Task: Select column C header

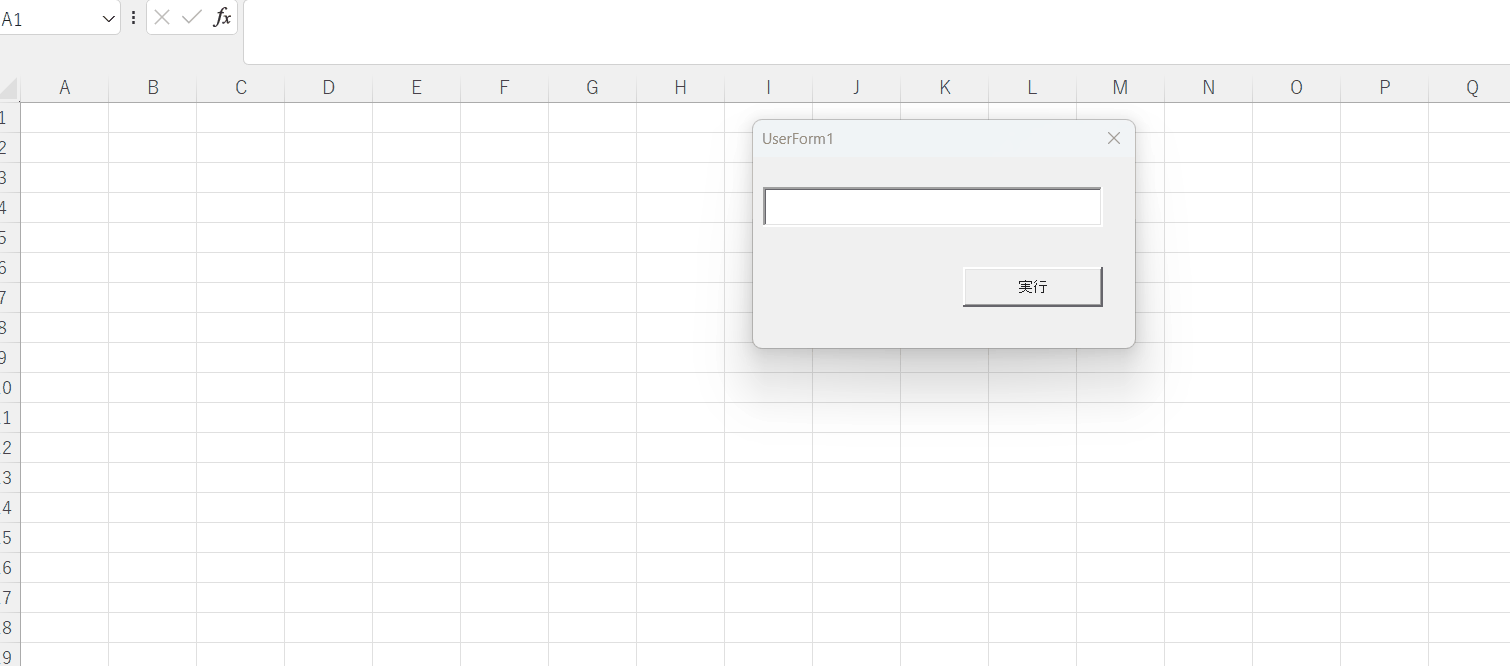Action: 240,87
